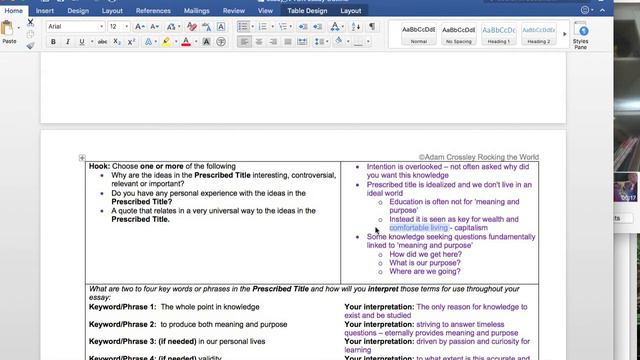Switch to the Home tab

[13, 11]
